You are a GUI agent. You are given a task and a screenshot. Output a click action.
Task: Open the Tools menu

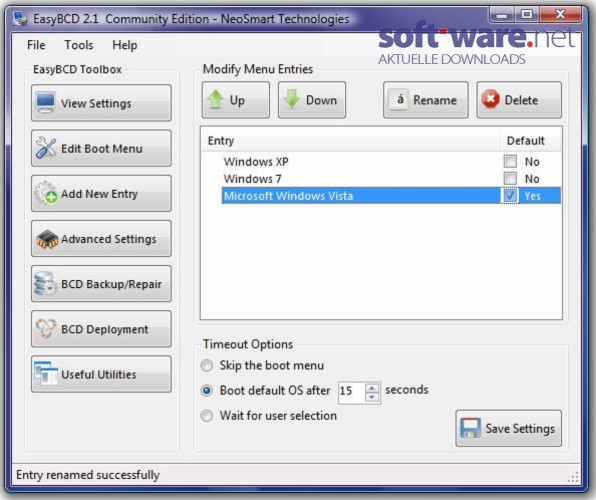[x=79, y=45]
